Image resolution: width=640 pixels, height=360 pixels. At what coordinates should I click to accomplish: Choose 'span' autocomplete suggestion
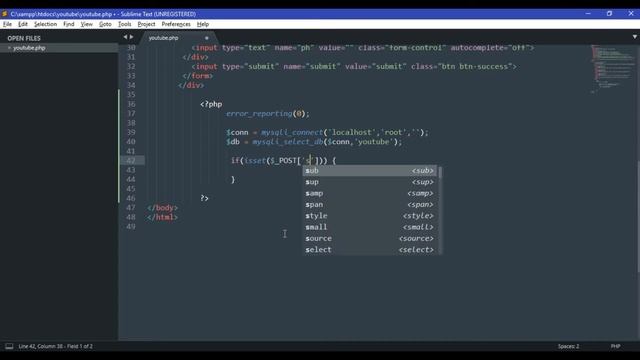point(370,204)
